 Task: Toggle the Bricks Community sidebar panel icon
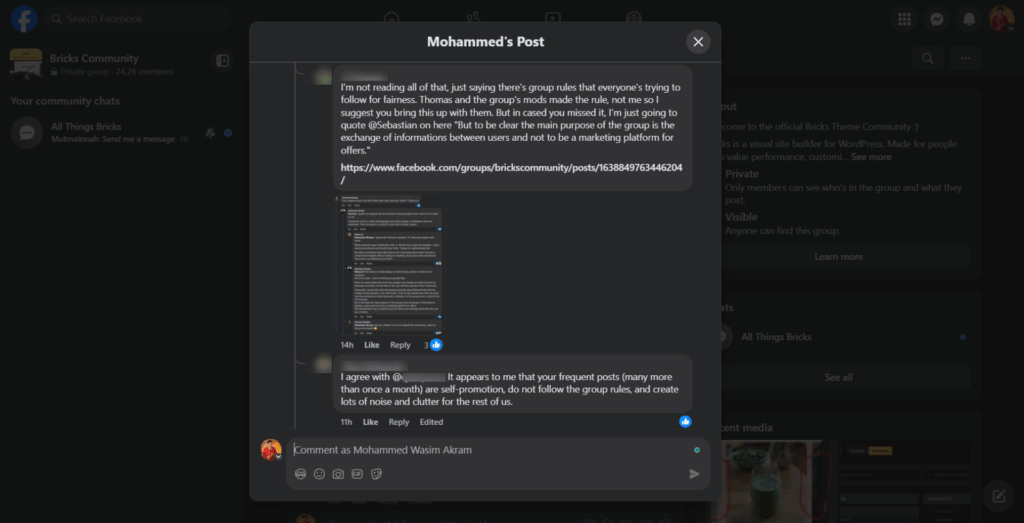pyautogui.click(x=222, y=60)
